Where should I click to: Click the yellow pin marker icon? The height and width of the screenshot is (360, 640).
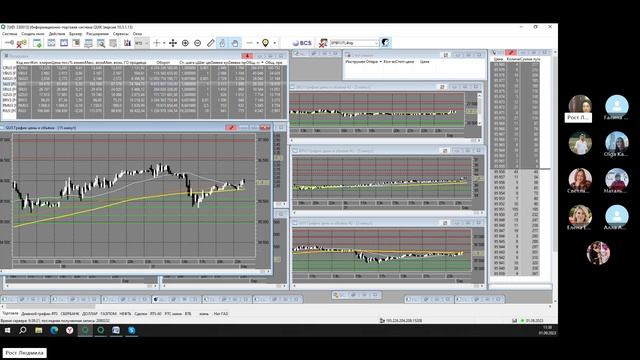266,43
